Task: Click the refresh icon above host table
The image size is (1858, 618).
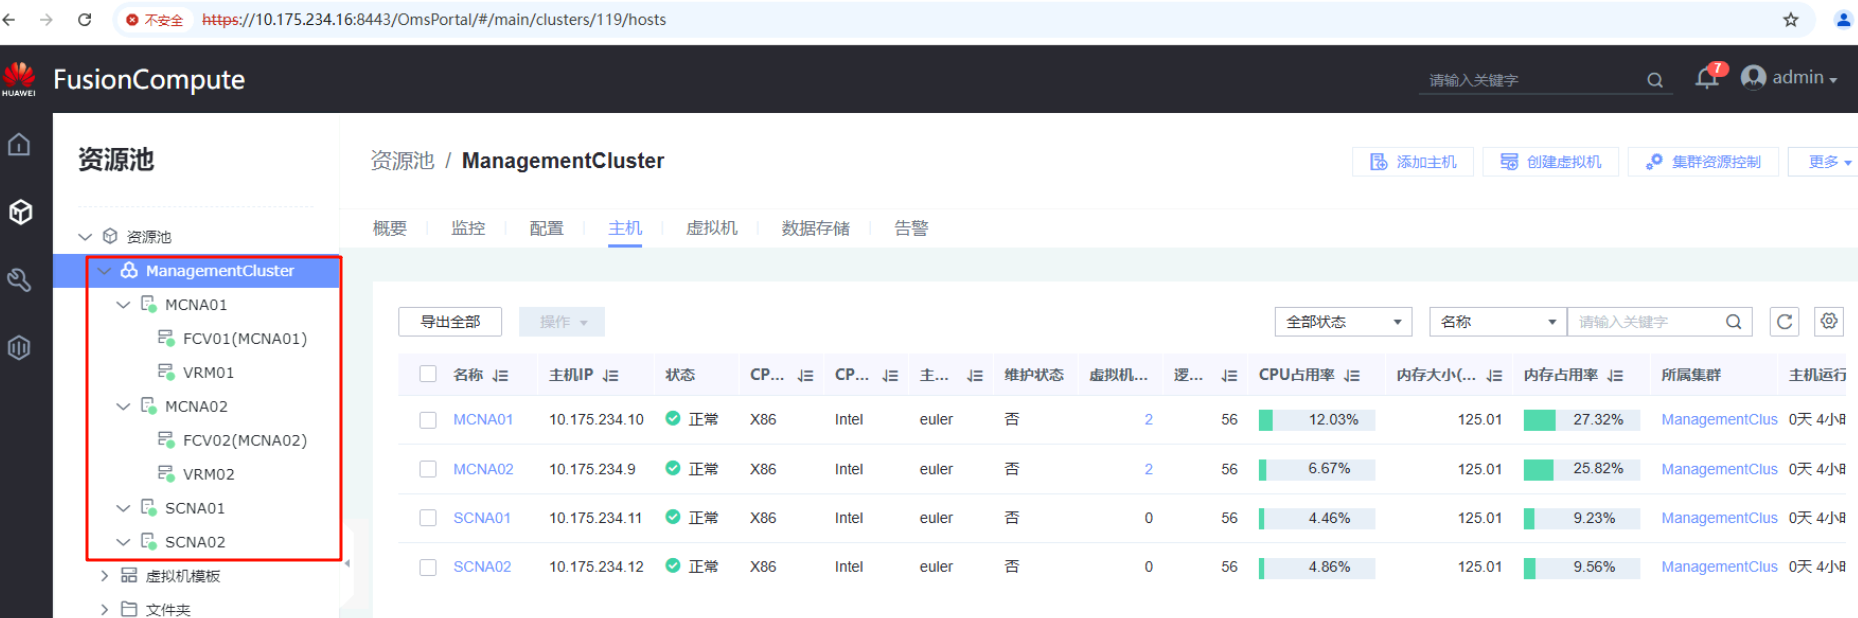Action: pyautogui.click(x=1784, y=321)
